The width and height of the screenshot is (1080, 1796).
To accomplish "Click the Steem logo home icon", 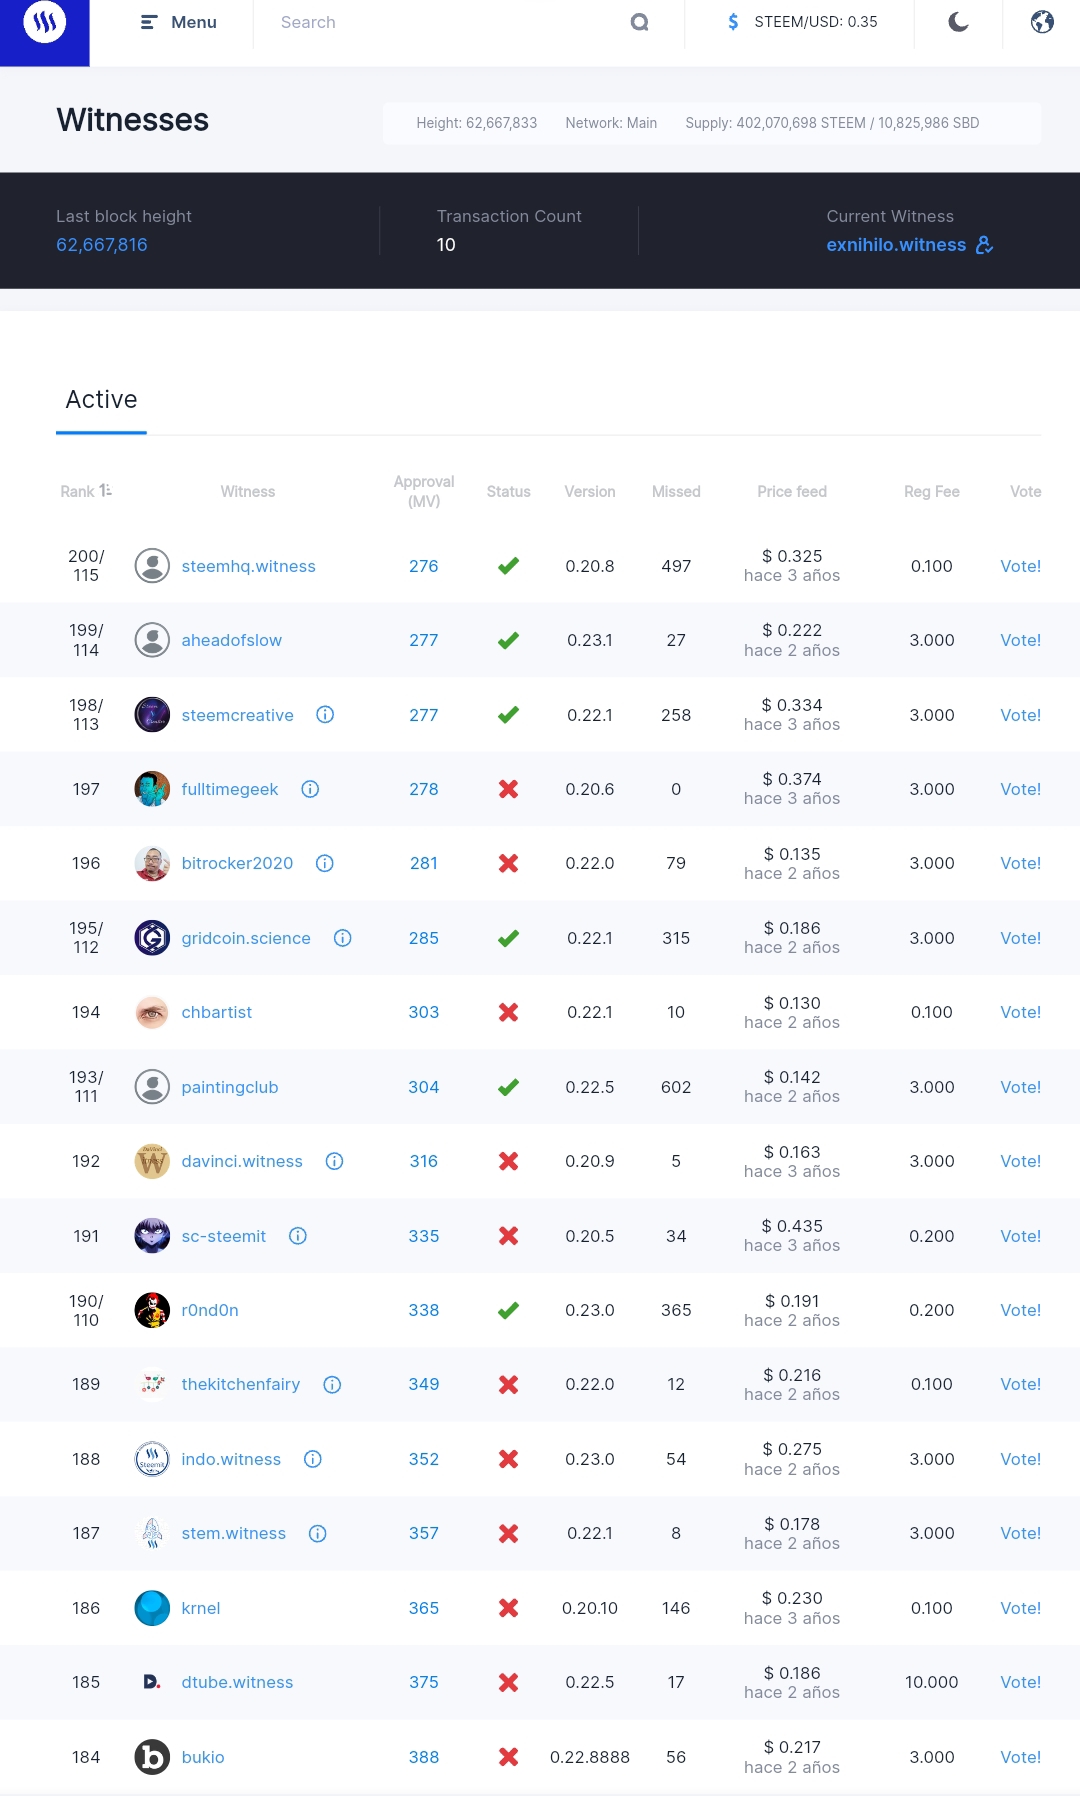I will [x=44, y=23].
